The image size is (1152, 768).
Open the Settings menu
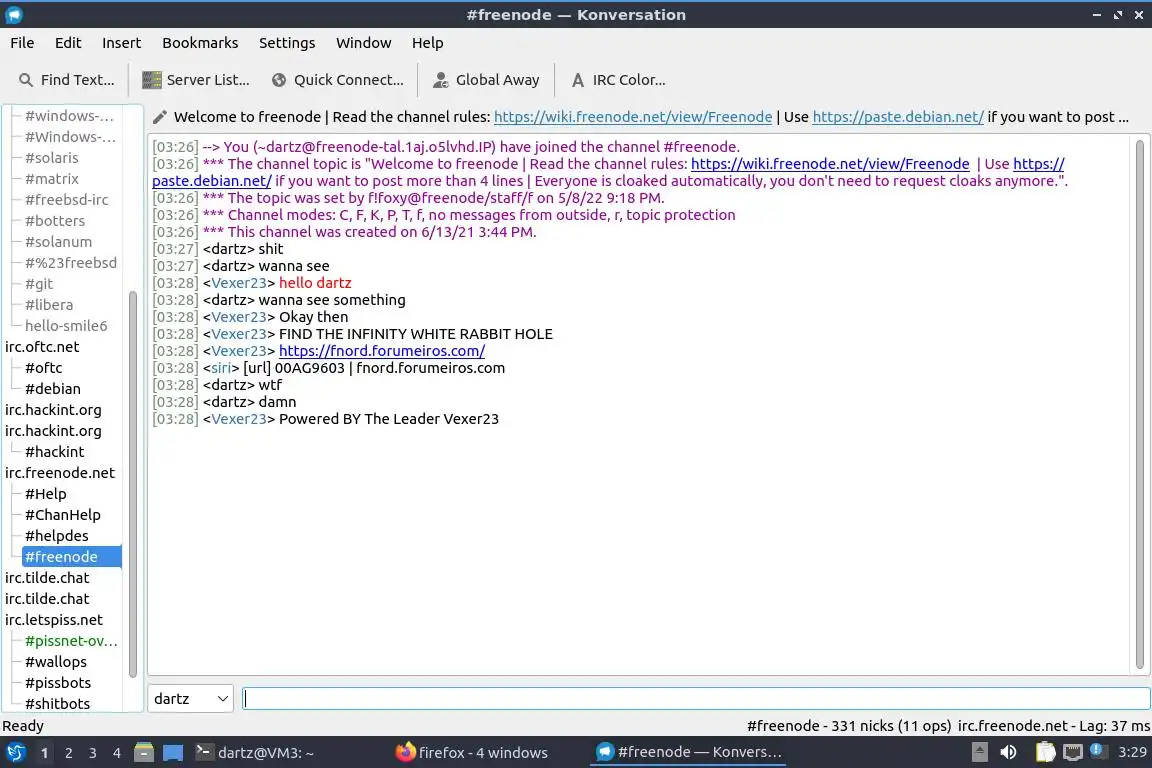point(287,43)
